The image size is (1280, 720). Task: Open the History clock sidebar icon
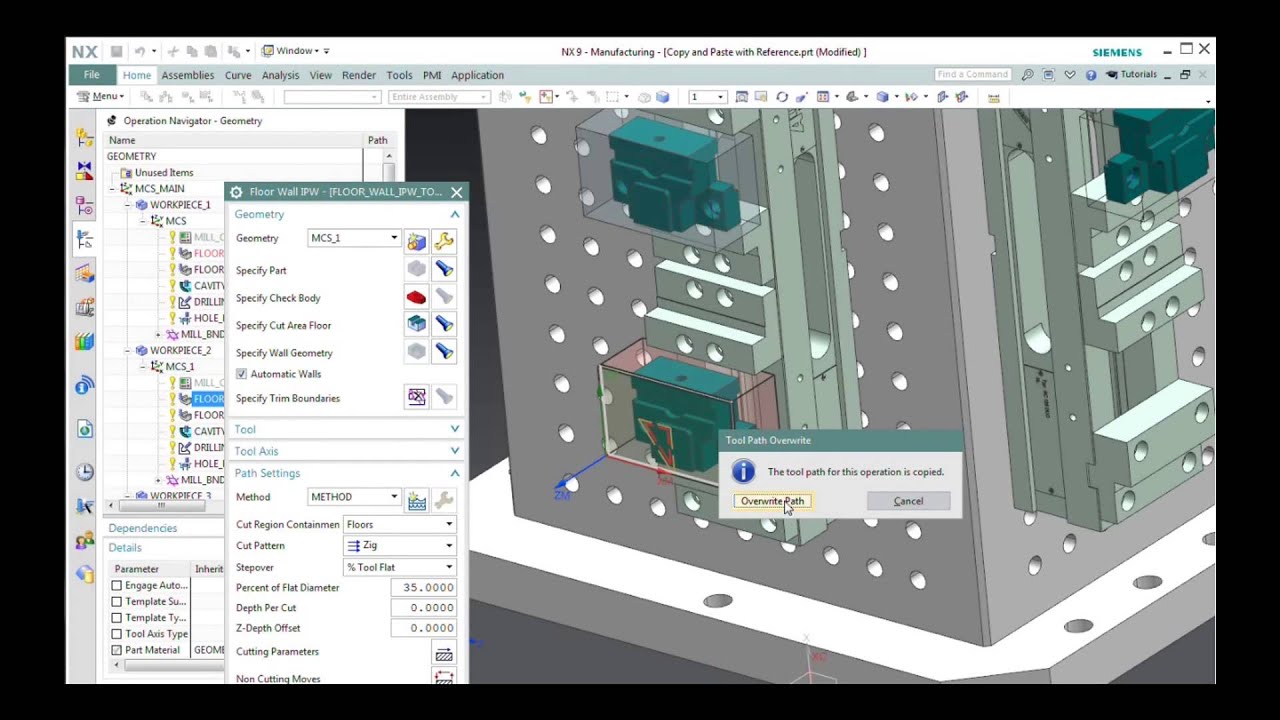click(x=84, y=472)
